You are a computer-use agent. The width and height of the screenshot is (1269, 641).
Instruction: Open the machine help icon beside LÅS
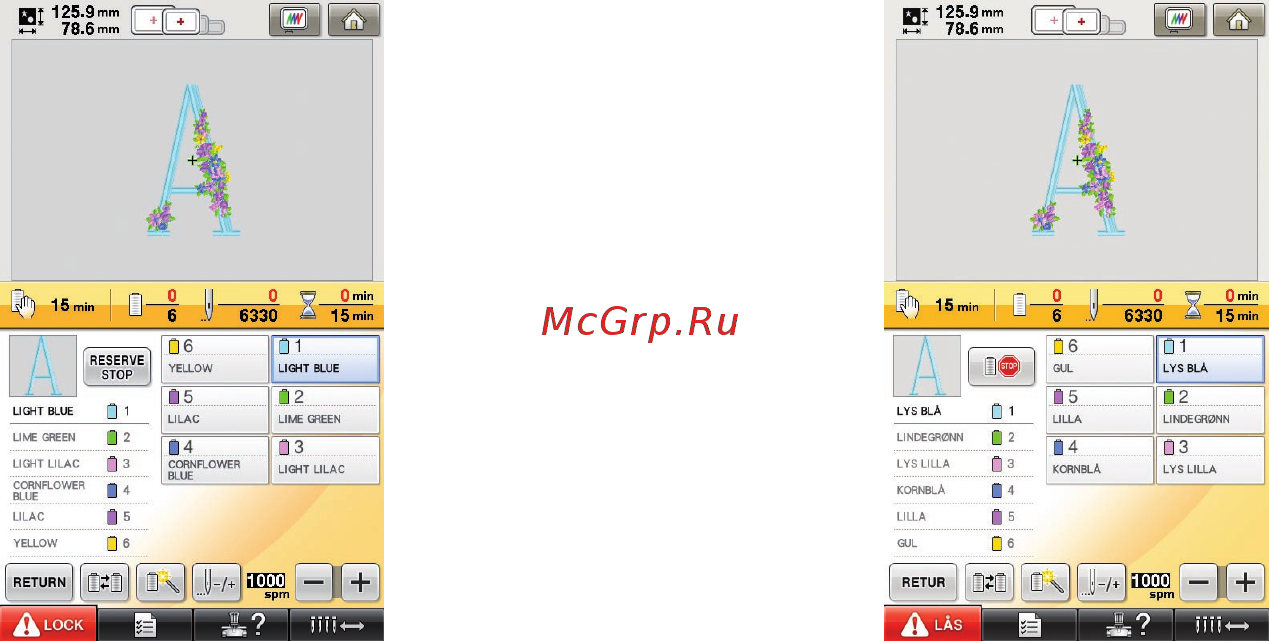pos(1125,625)
